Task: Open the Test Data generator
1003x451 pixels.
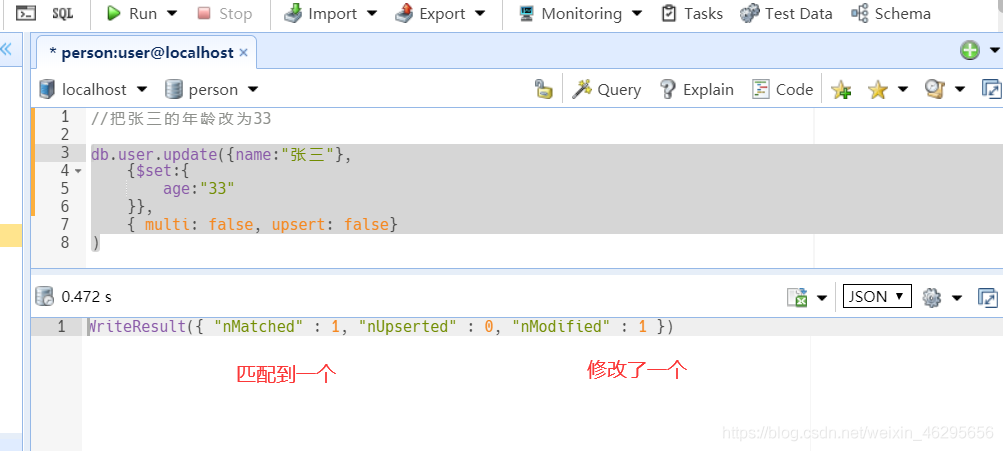Action: point(786,13)
